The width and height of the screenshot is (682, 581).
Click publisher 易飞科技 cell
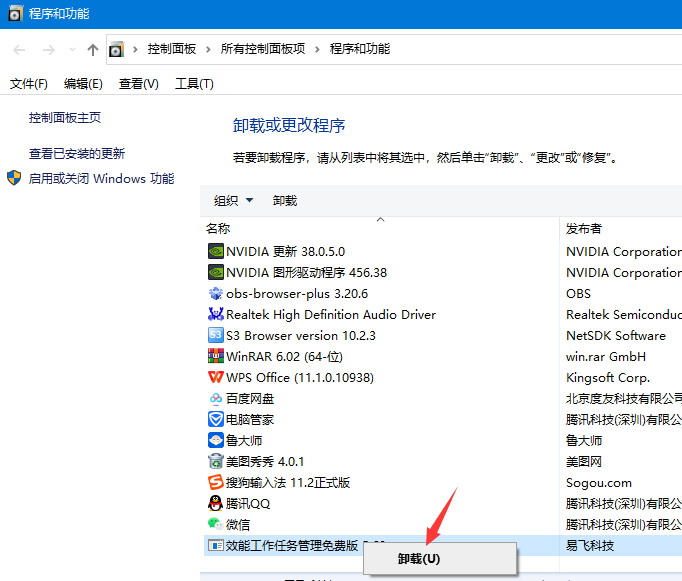(590, 545)
